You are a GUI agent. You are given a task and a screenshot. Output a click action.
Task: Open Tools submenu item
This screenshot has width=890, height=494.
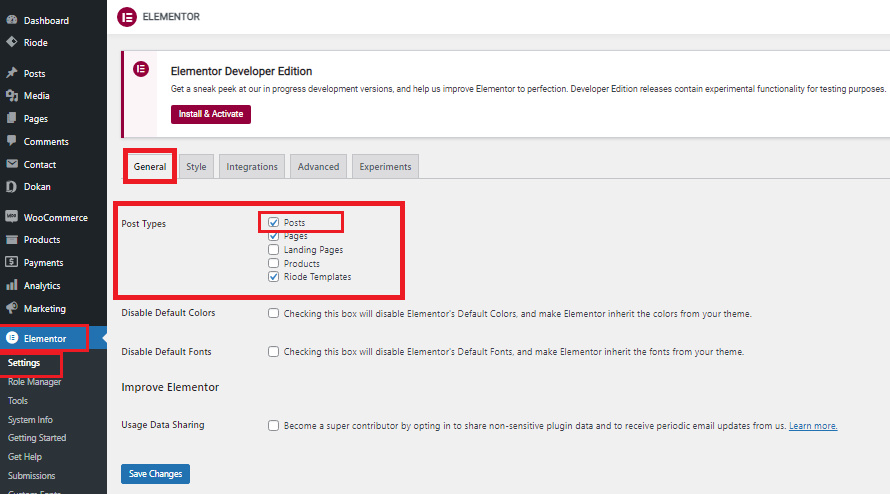(18, 400)
